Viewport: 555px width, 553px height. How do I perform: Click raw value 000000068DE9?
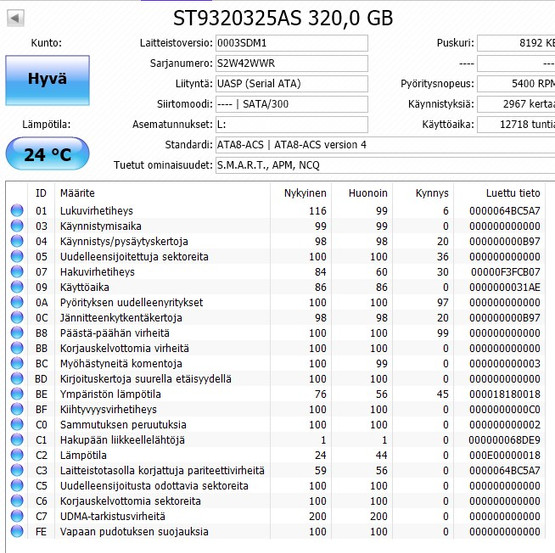pyautogui.click(x=504, y=440)
